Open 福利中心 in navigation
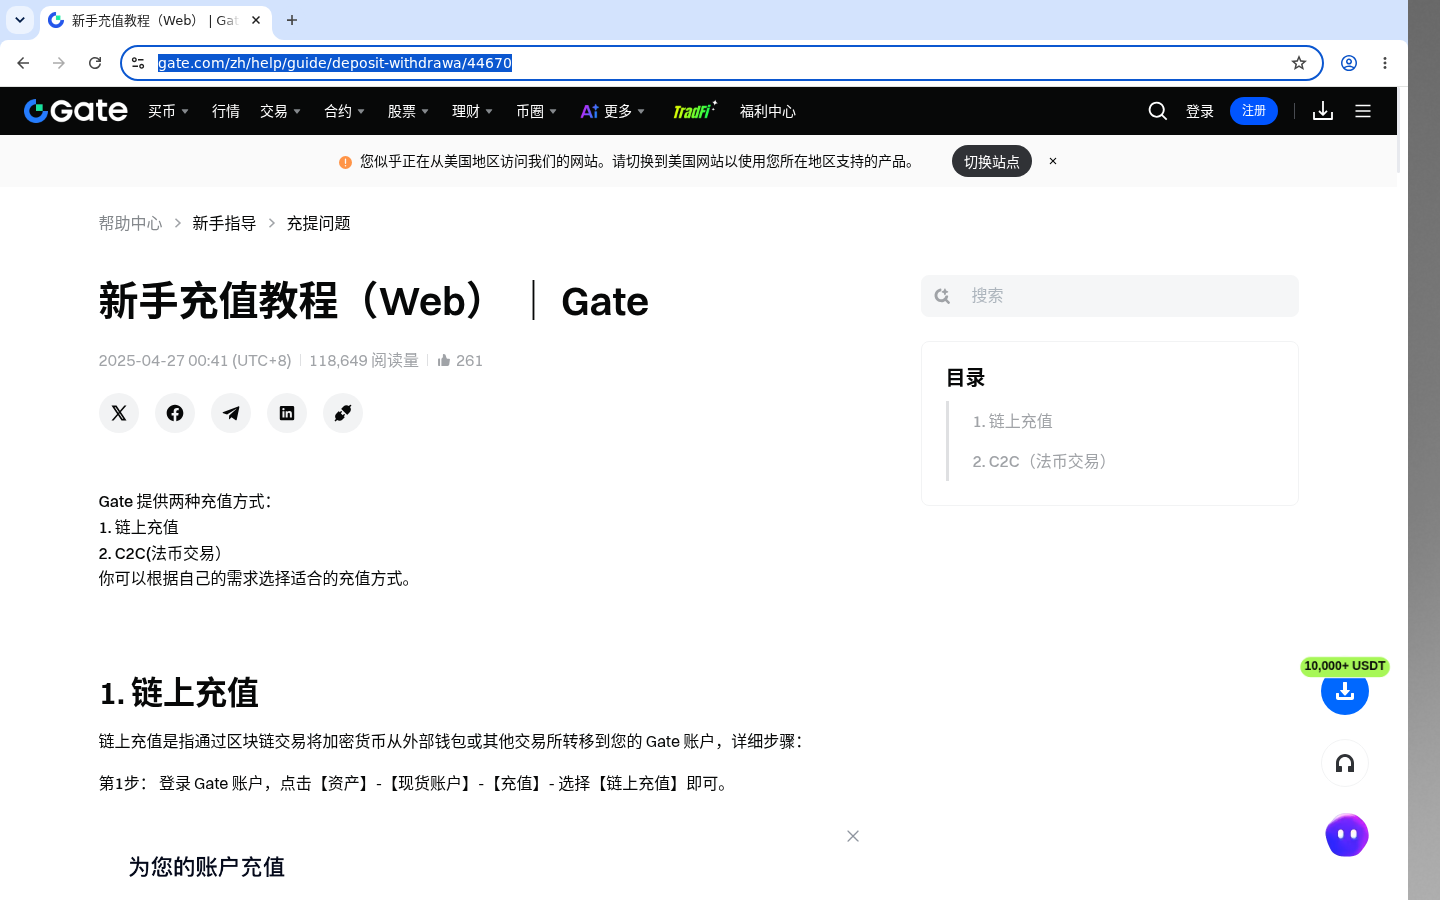Viewport: 1440px width, 900px height. point(768,111)
